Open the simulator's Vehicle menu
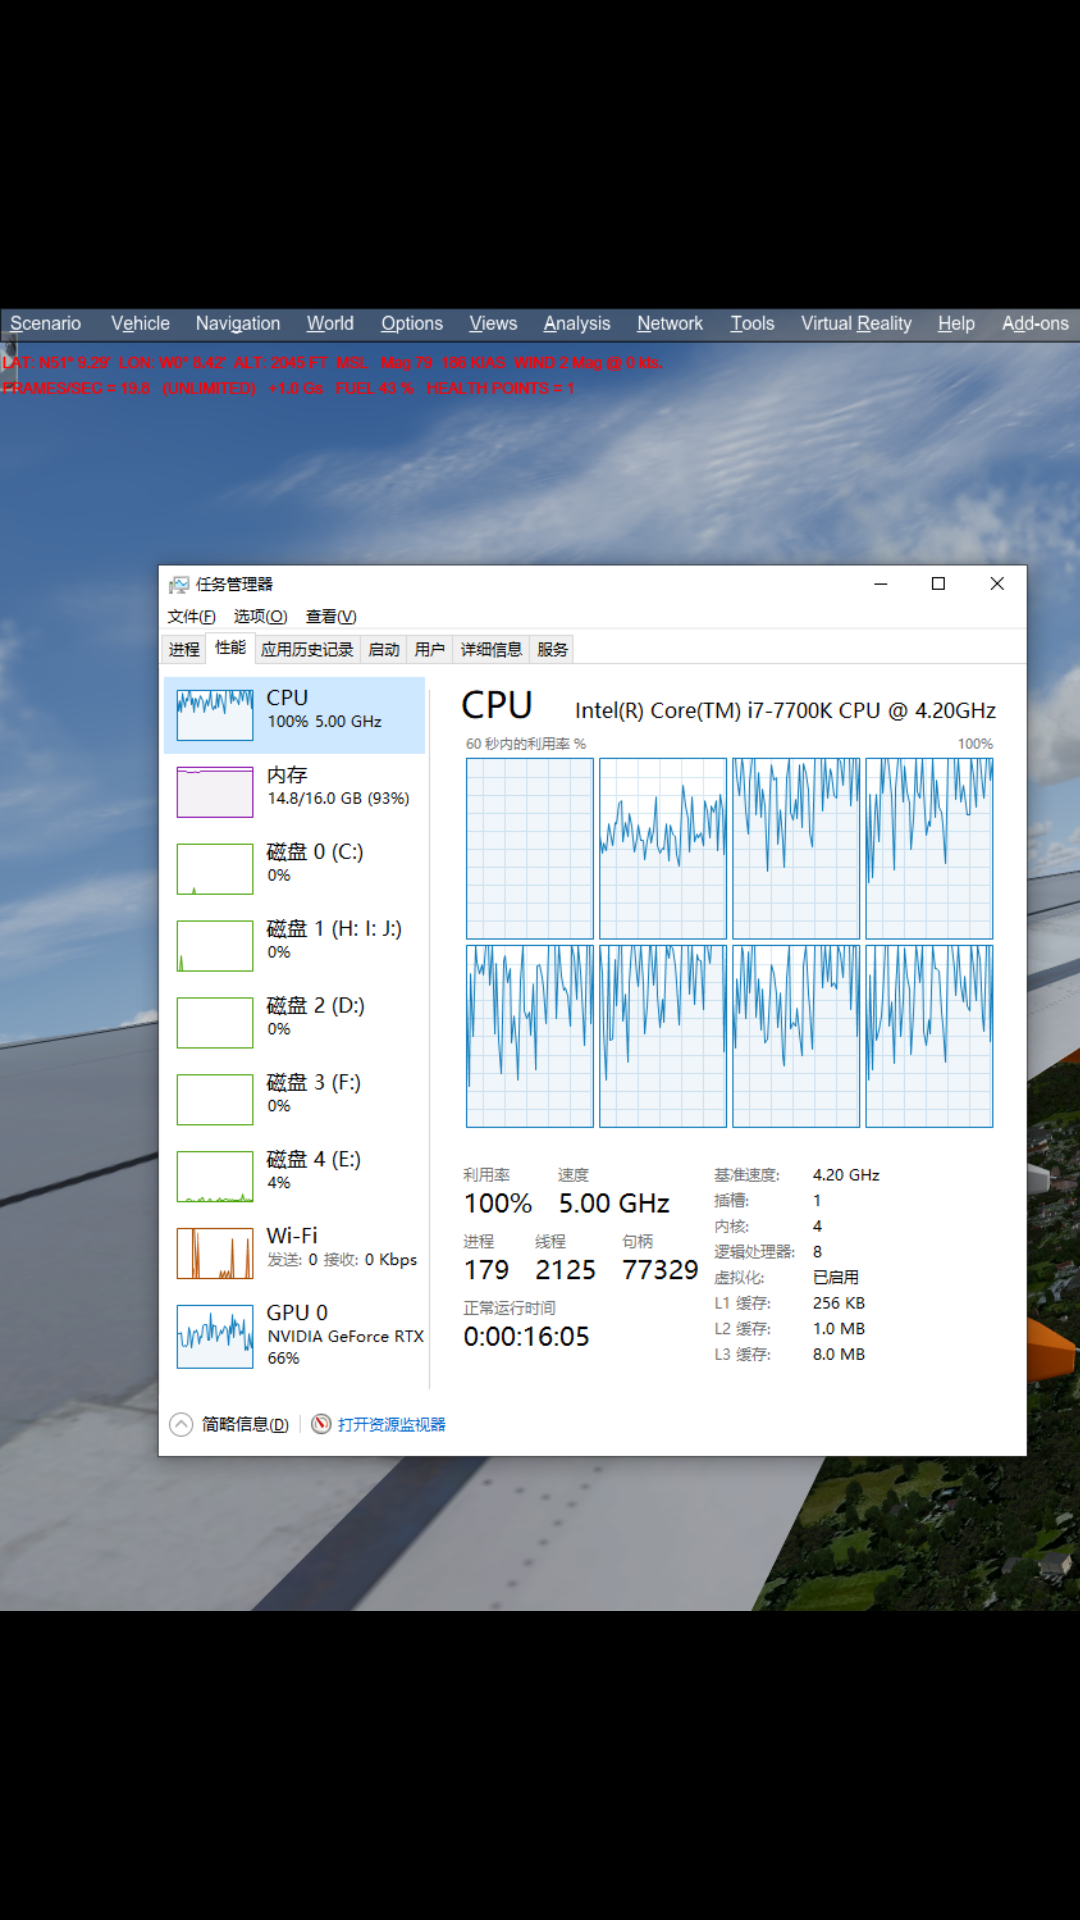Viewport: 1080px width, 1920px height. (x=140, y=324)
